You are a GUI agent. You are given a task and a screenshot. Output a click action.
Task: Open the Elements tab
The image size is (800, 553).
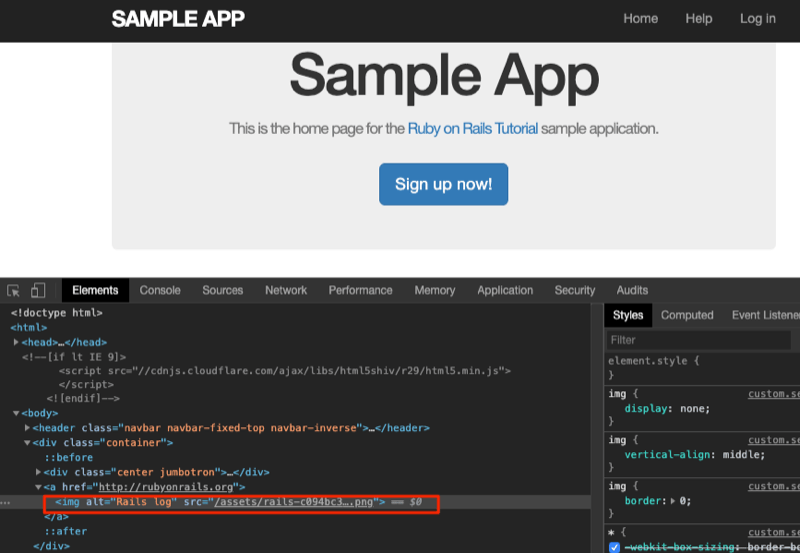coord(95,290)
